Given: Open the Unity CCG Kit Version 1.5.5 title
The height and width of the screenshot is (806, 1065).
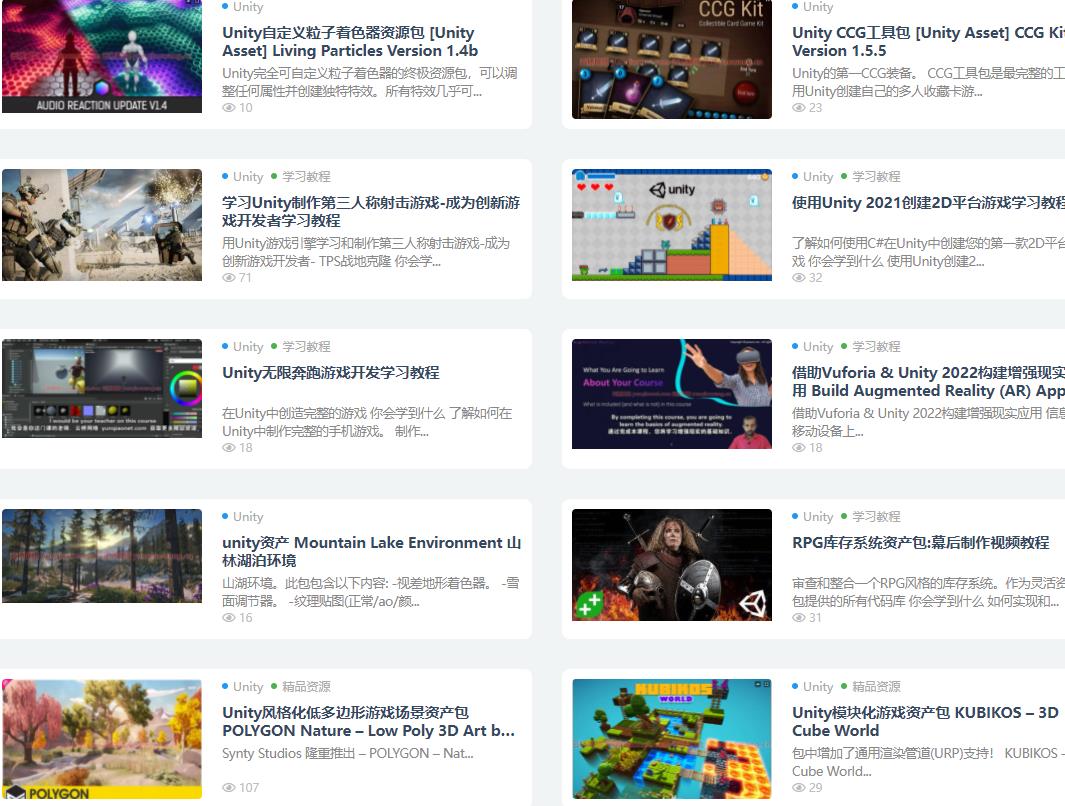Looking at the screenshot, I should coord(928,41).
